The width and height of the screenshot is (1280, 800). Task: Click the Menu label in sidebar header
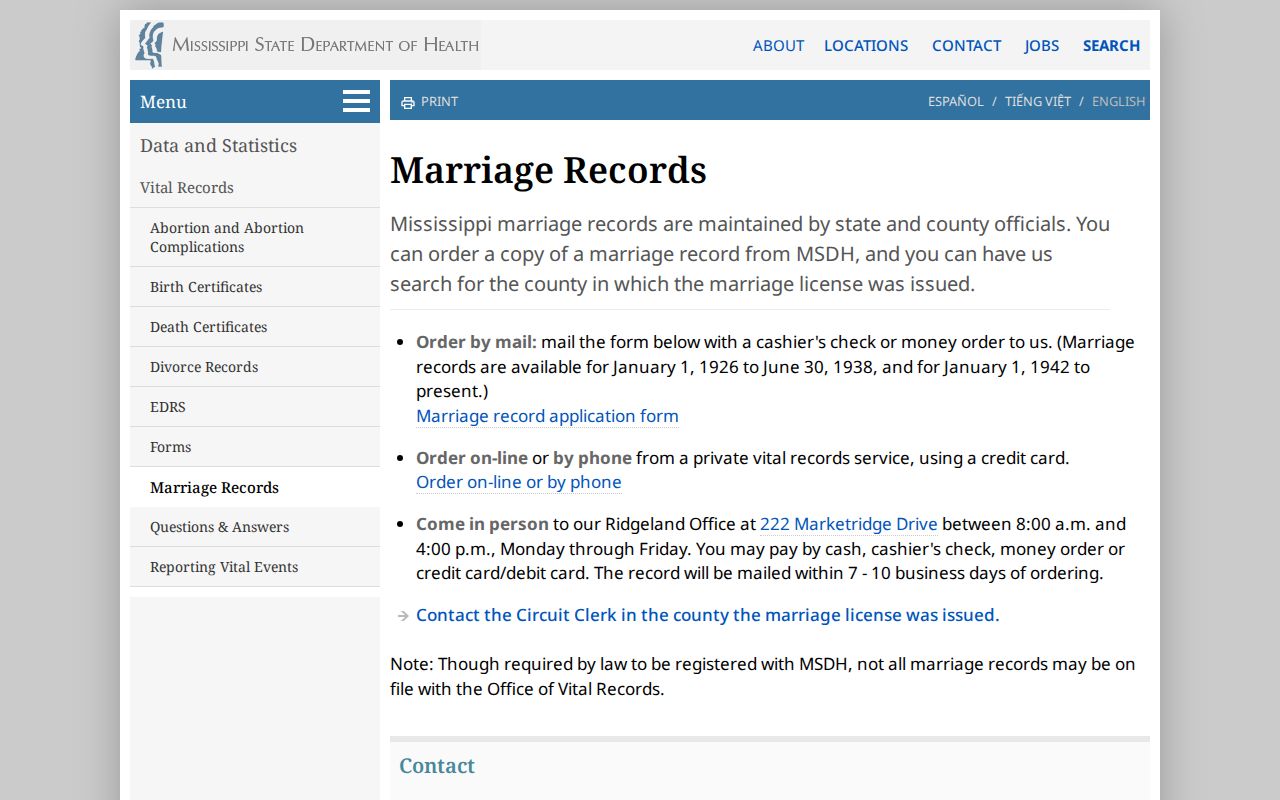pyautogui.click(x=163, y=102)
